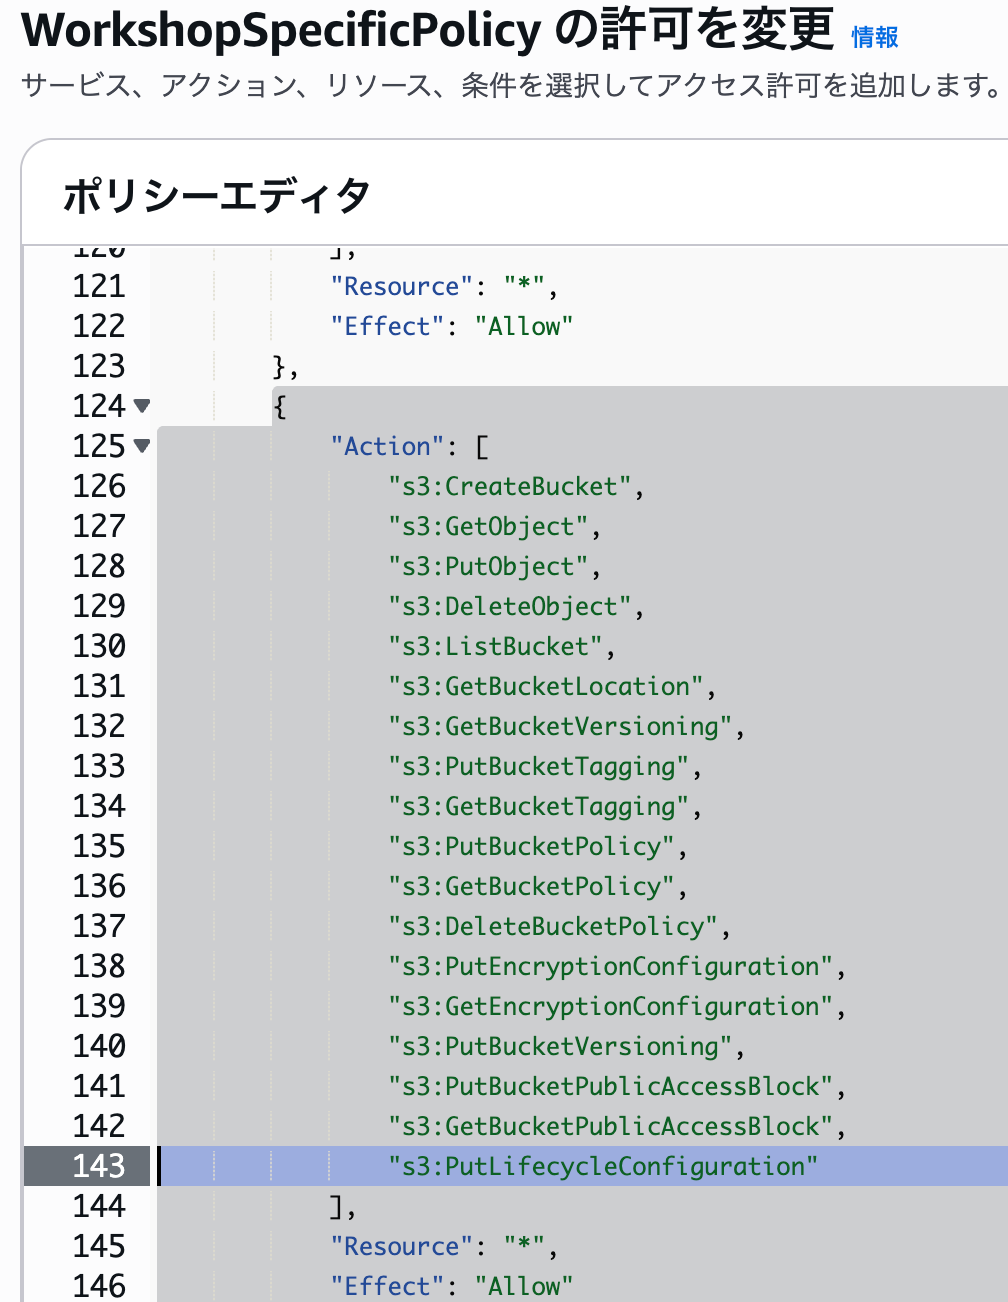Select line number 126 in the gutter
The image size is (1008, 1302).
click(100, 486)
